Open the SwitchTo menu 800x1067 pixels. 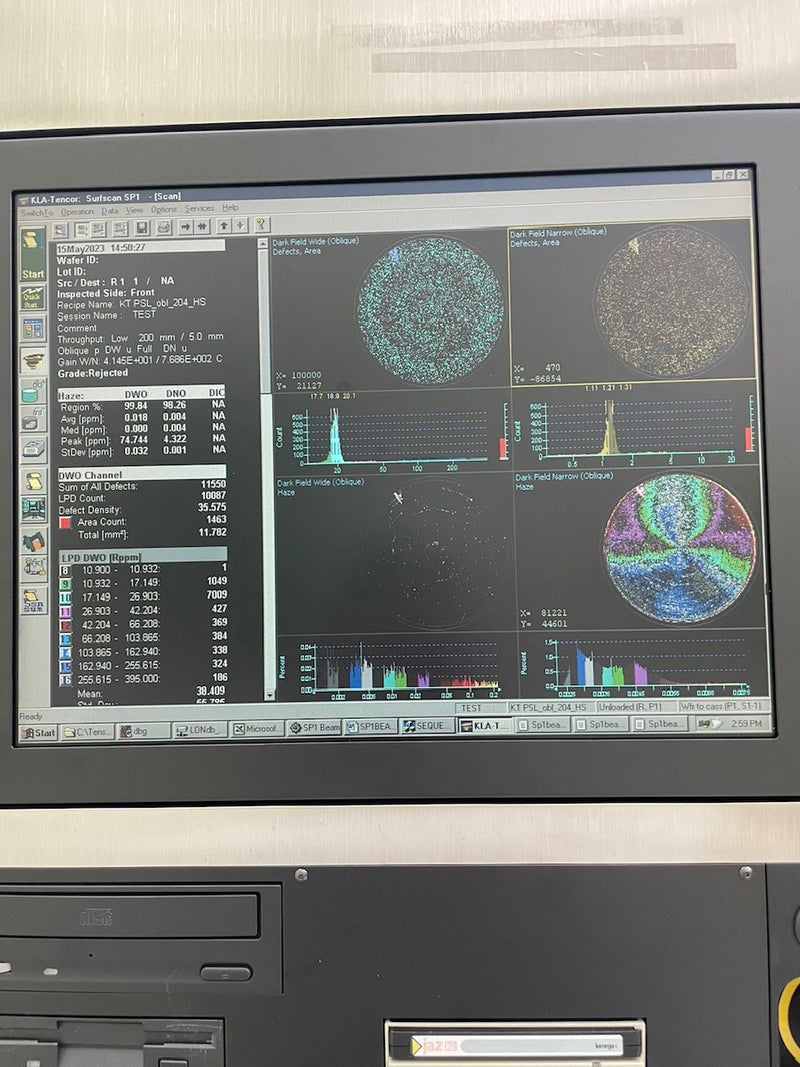point(37,213)
